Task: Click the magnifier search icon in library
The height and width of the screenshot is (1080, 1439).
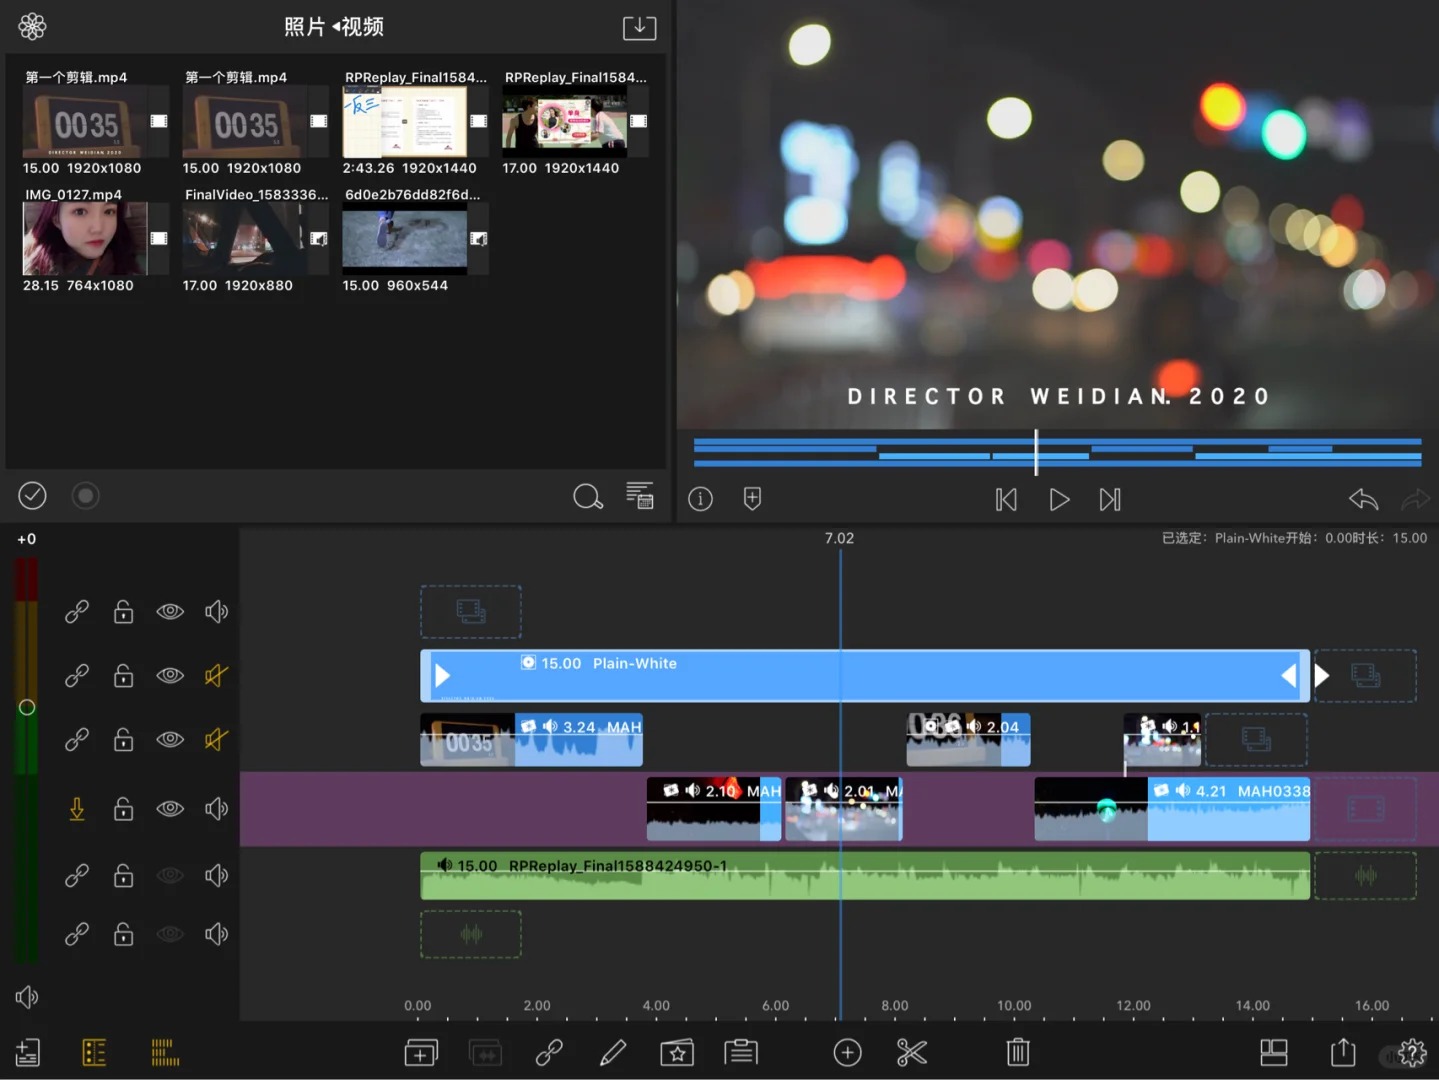Action: [x=587, y=496]
